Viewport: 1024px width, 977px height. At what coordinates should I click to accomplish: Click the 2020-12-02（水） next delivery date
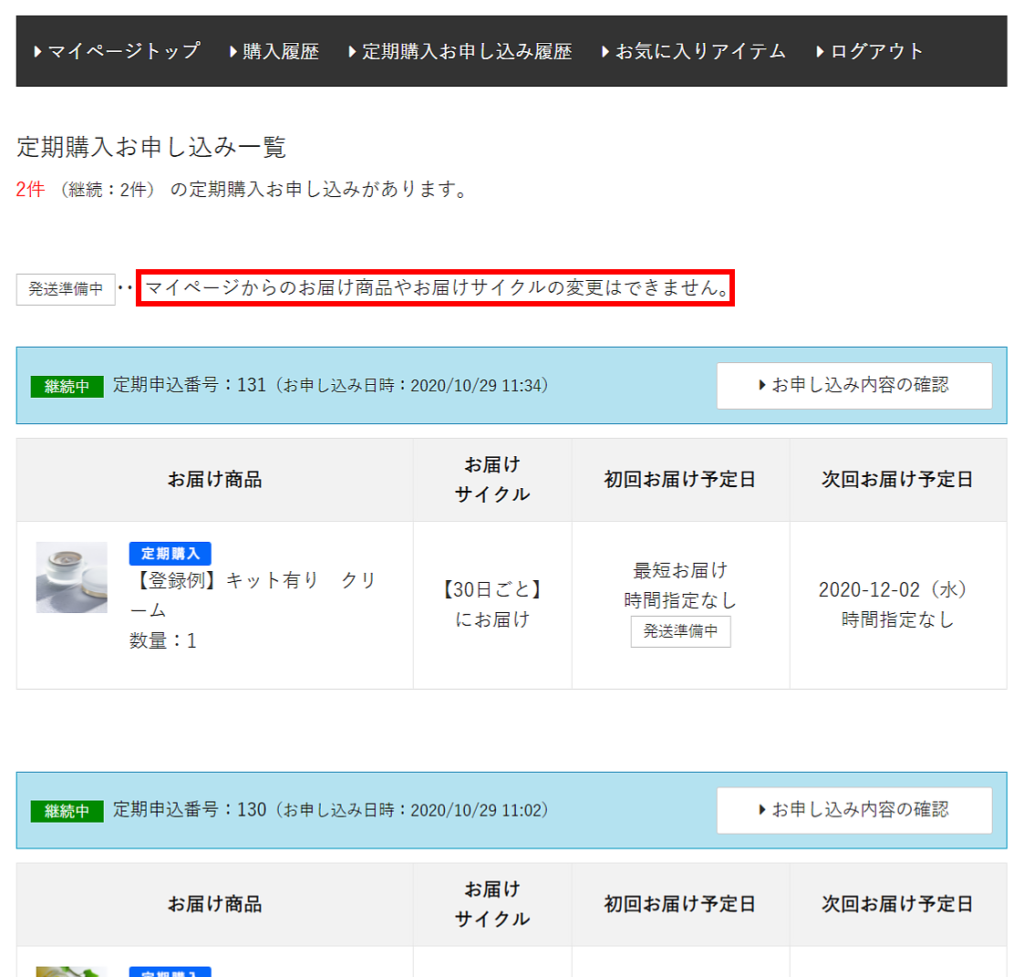tap(897, 589)
